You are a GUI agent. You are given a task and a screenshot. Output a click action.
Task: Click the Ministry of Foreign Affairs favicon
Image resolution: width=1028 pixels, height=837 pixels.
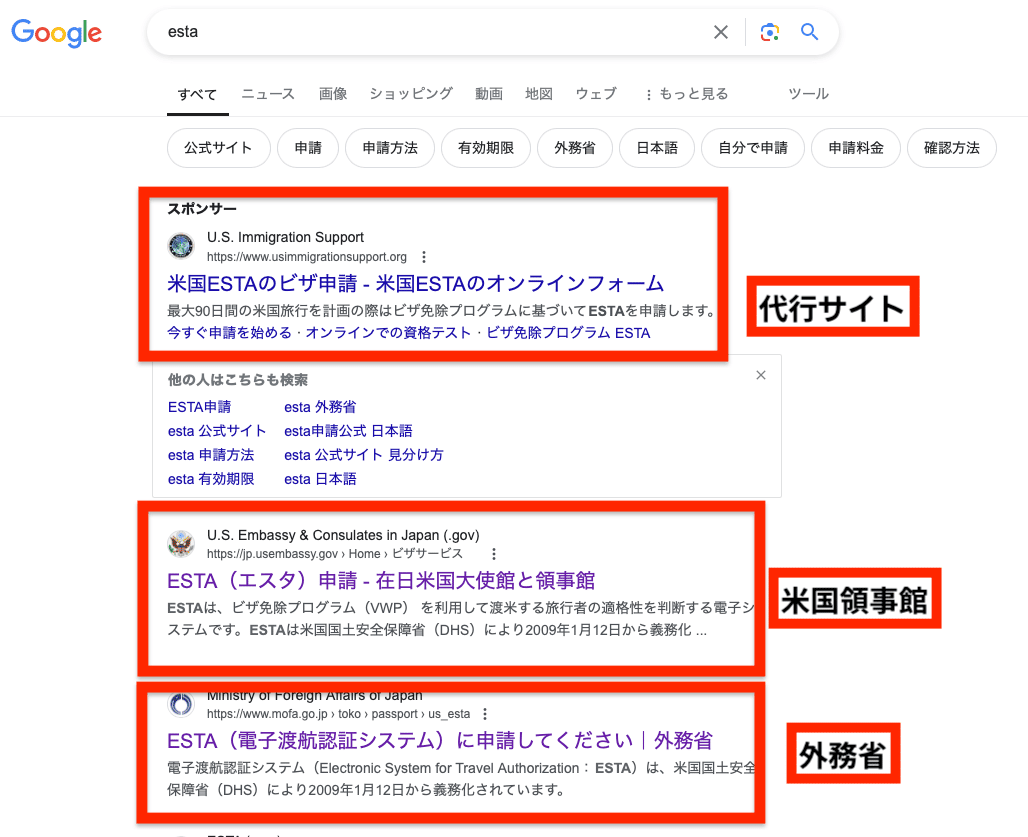point(181,705)
